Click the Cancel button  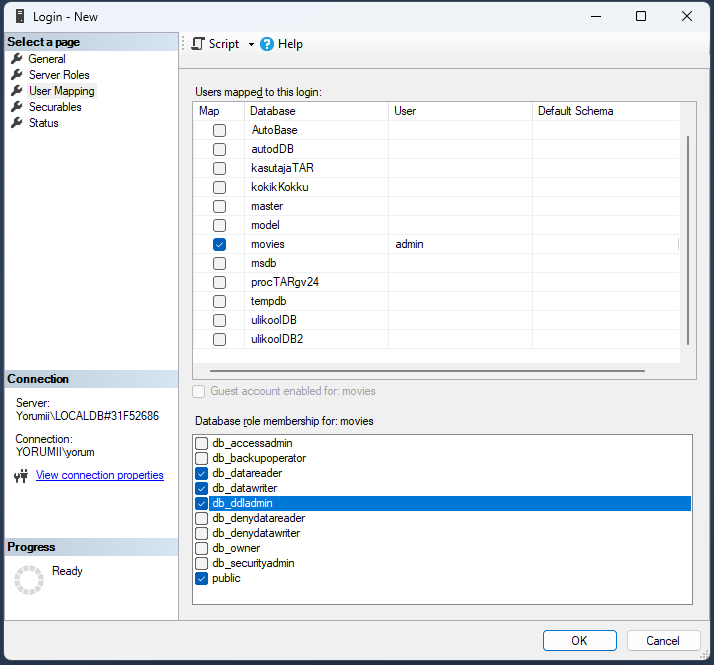tap(663, 640)
